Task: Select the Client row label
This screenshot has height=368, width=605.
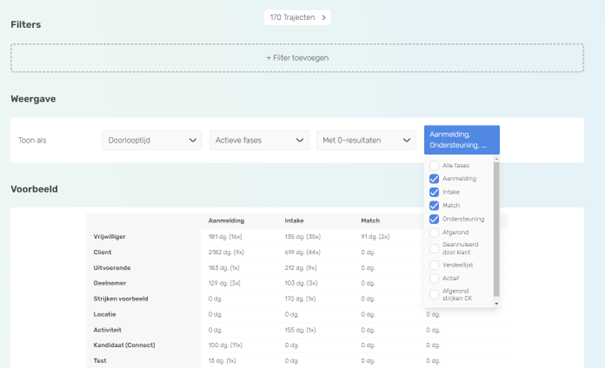Action: (102, 252)
